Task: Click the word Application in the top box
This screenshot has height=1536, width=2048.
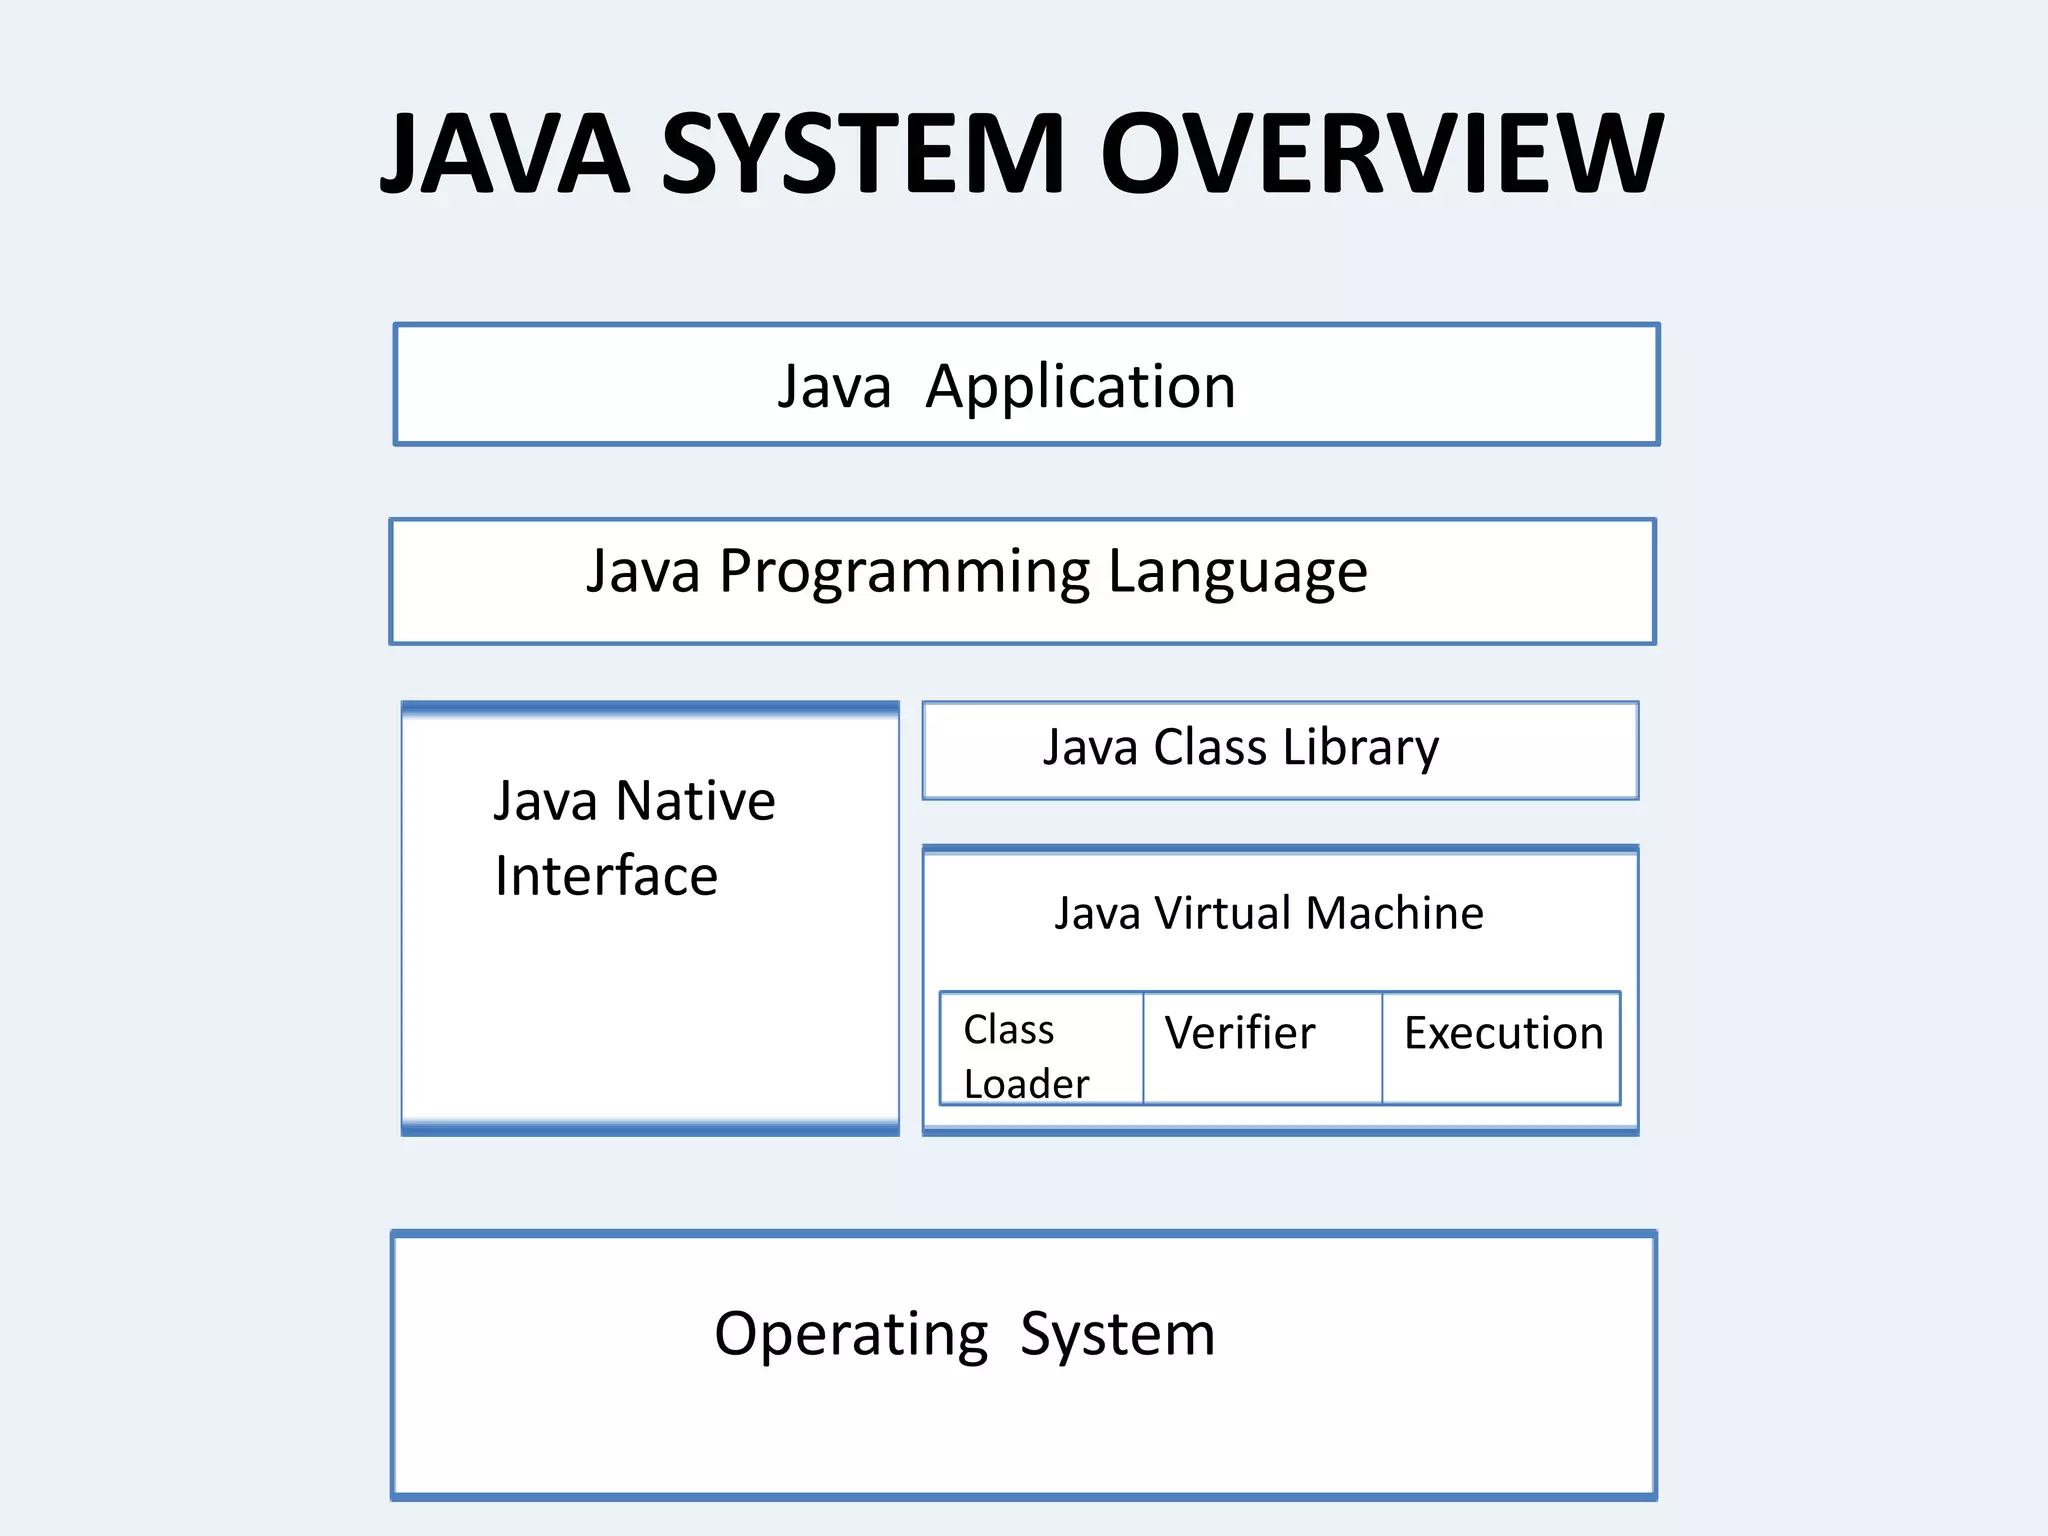Action: point(1080,387)
